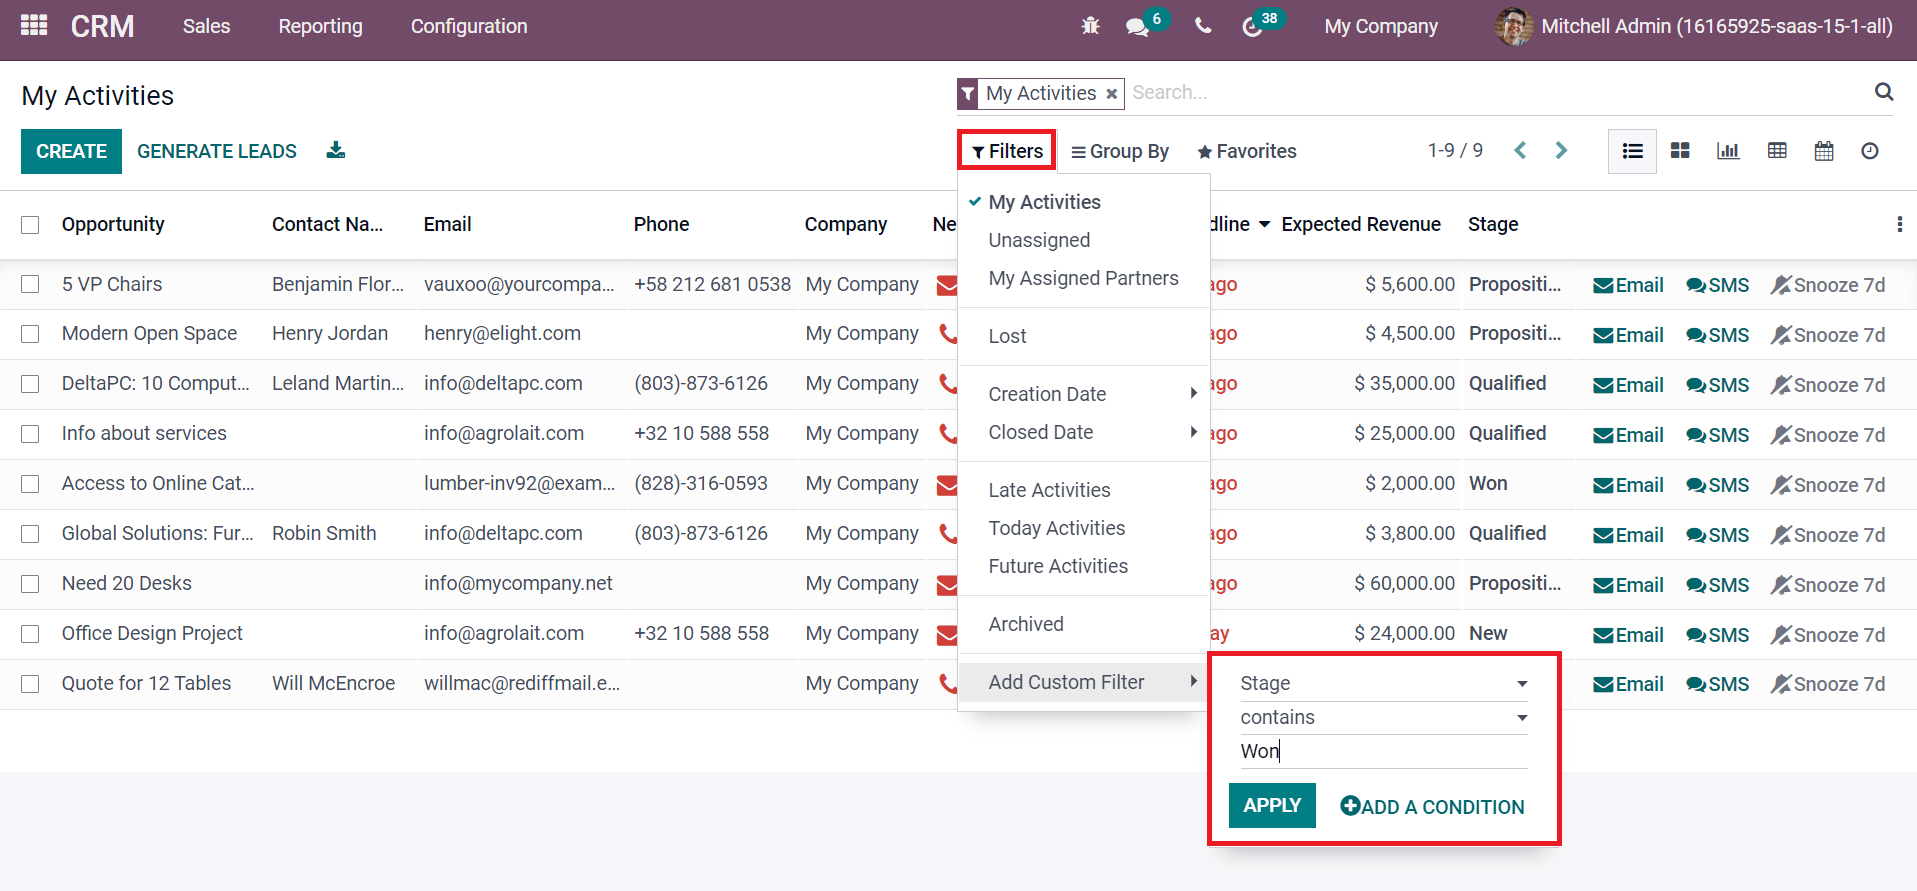This screenshot has width=1917, height=891.
Task: Select the Late Activities filter
Action: tap(1049, 490)
